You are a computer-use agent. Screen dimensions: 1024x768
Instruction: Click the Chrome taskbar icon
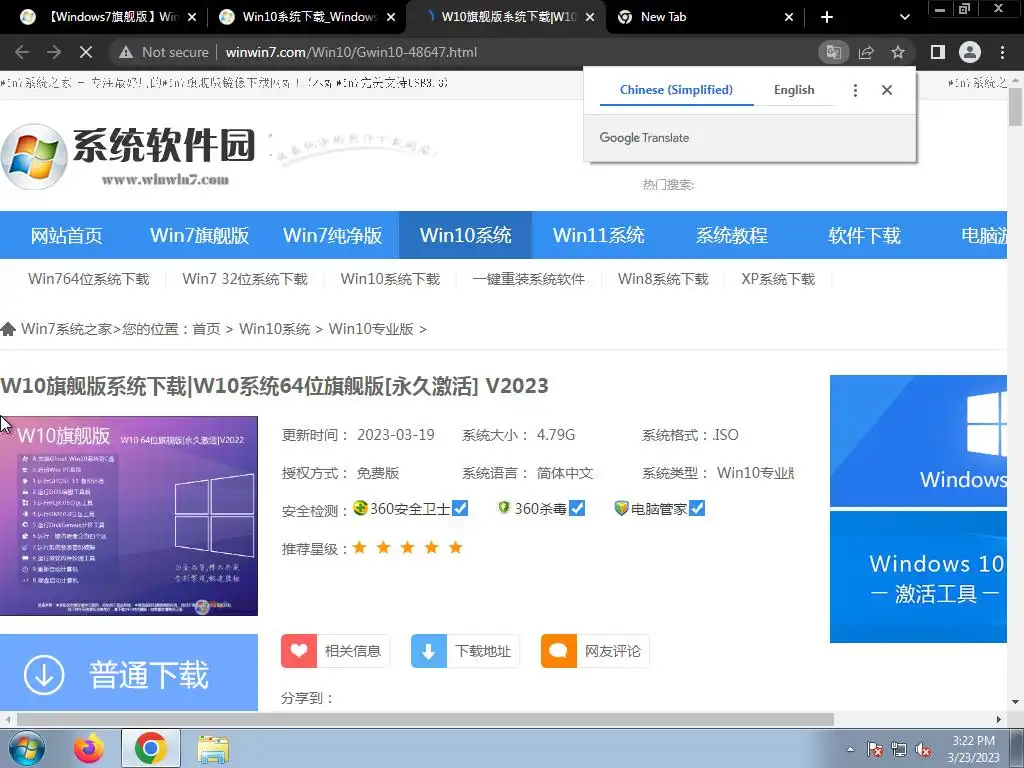coord(151,748)
